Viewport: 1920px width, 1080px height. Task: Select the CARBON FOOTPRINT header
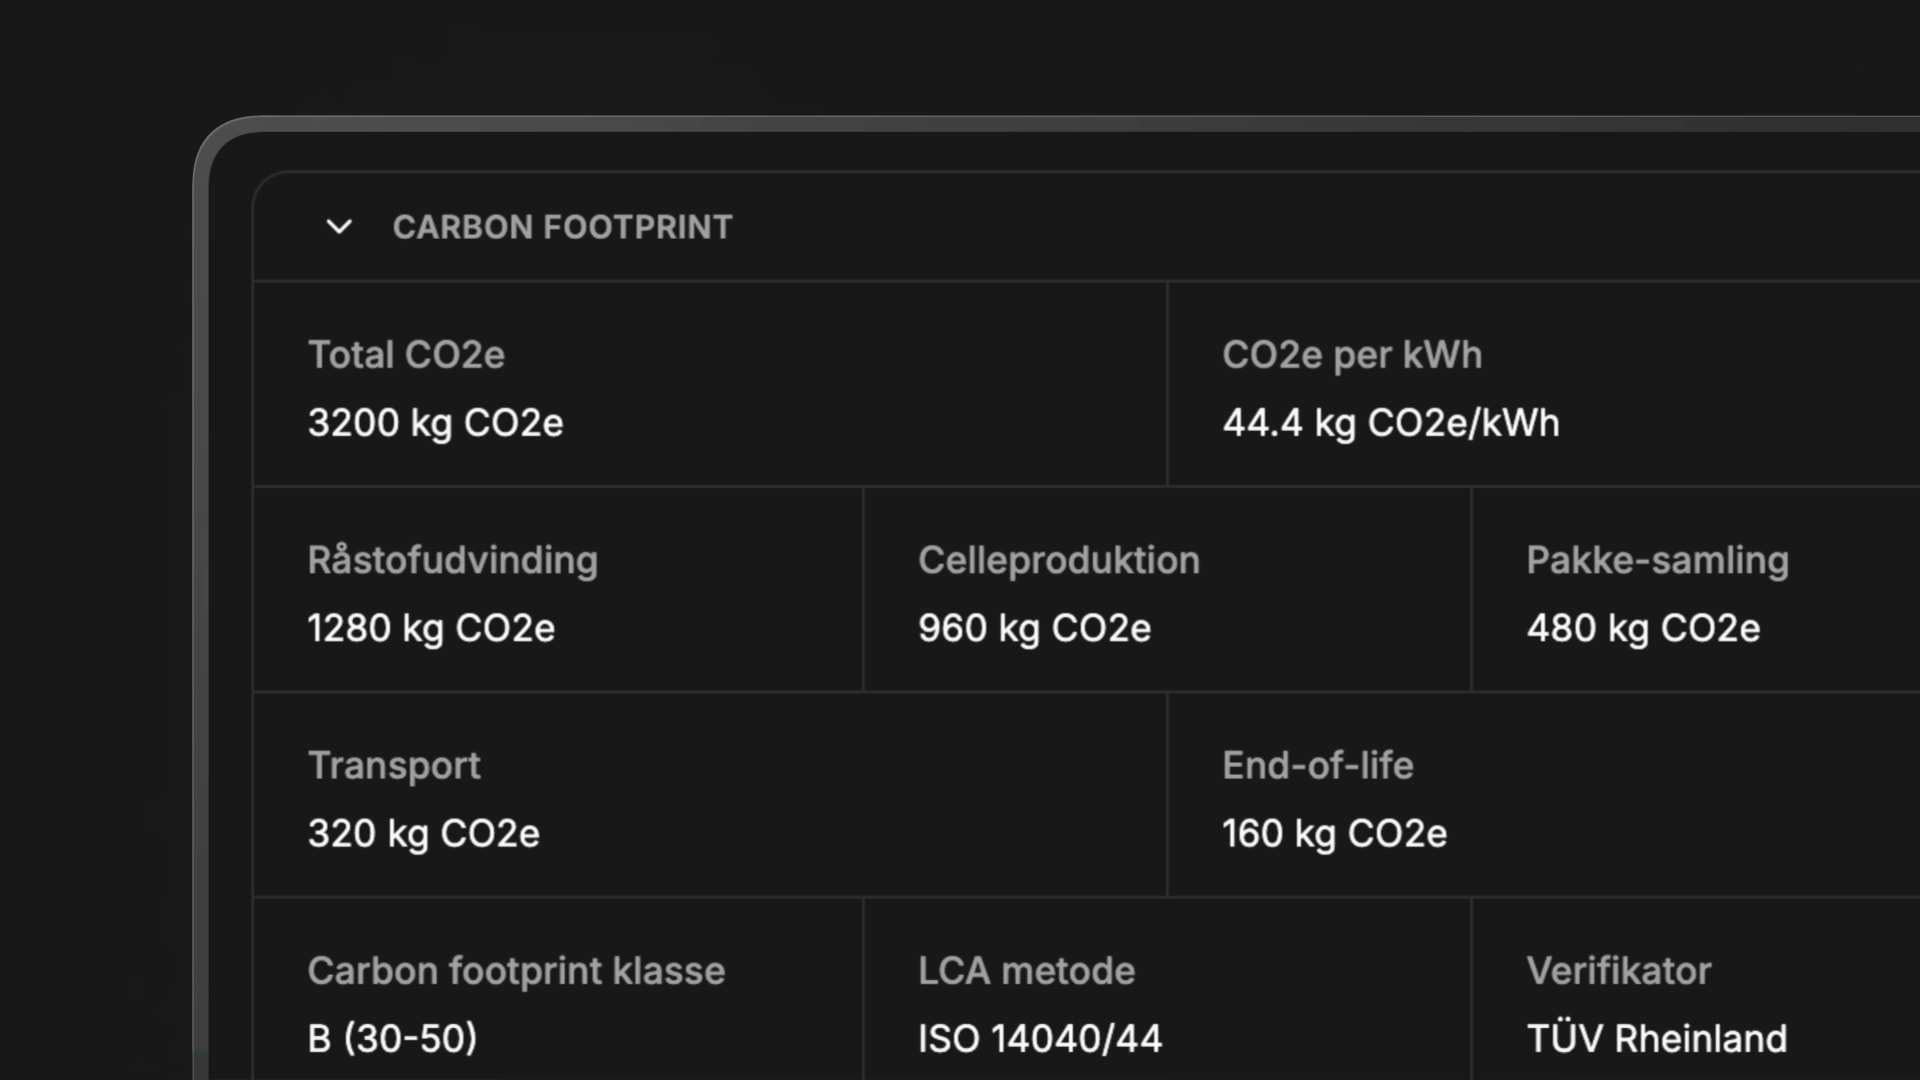(x=563, y=228)
